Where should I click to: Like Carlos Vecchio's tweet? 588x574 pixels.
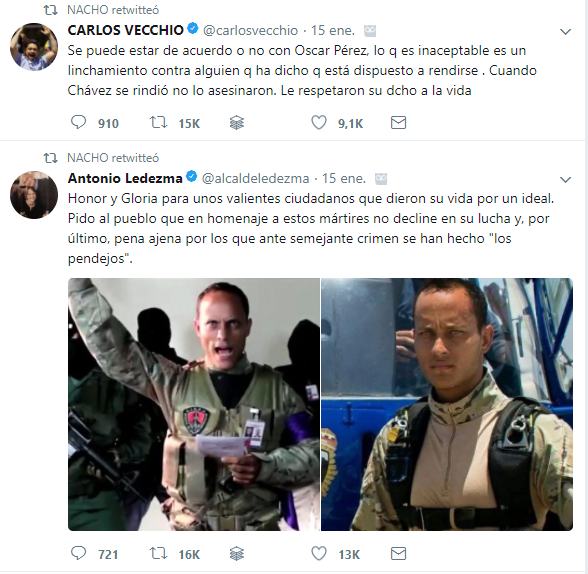point(319,123)
